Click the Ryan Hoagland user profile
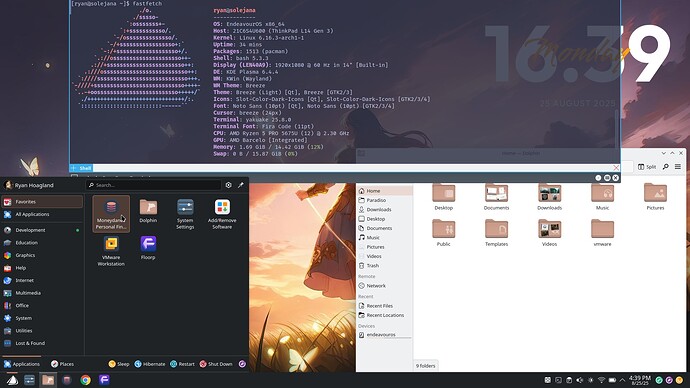Screen dimensions: 690x388 pos(29,185)
